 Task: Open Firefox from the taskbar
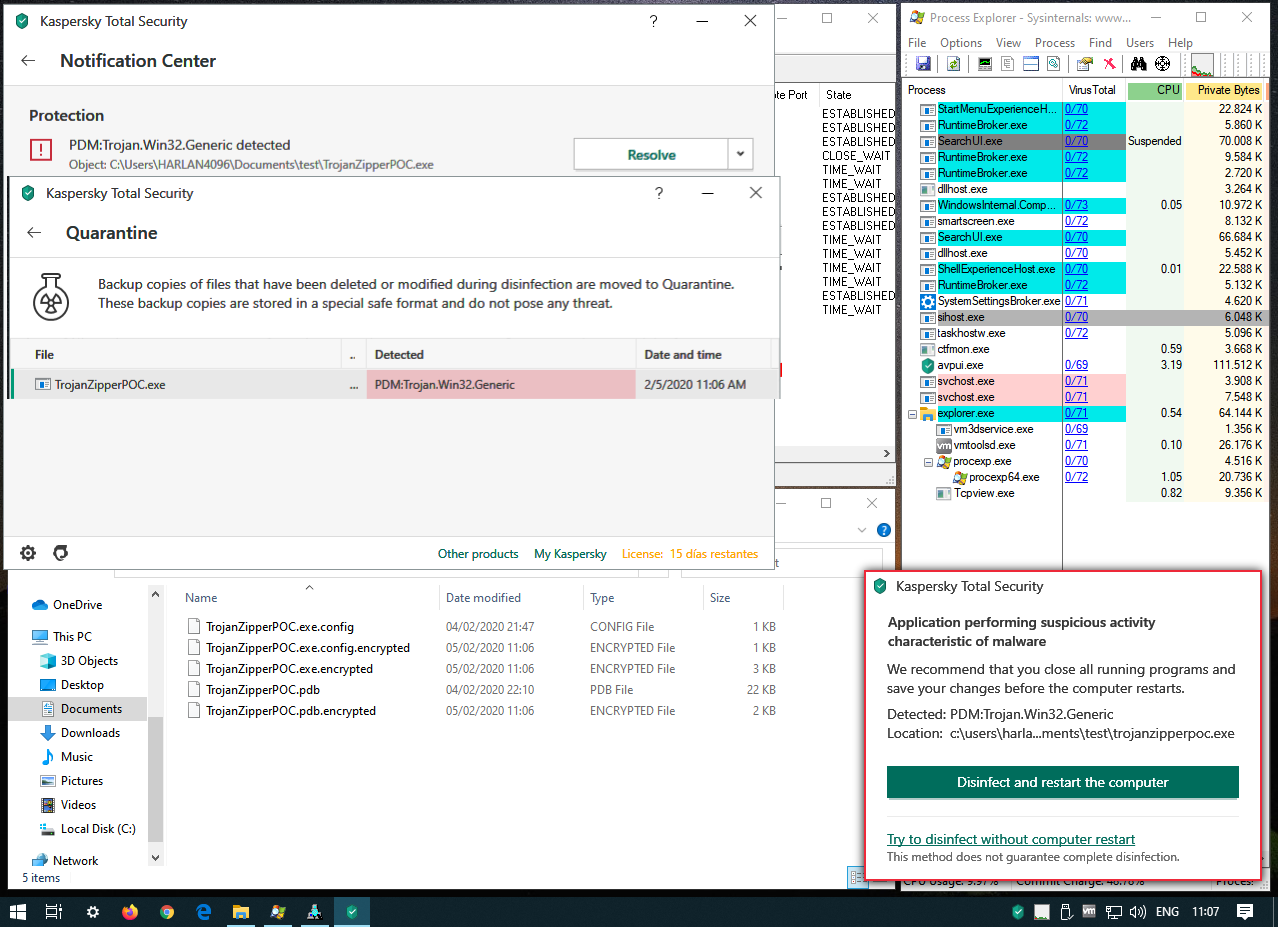[x=130, y=912]
